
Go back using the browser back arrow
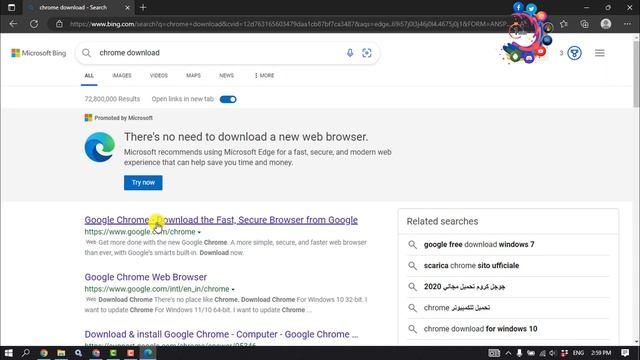tap(13, 24)
